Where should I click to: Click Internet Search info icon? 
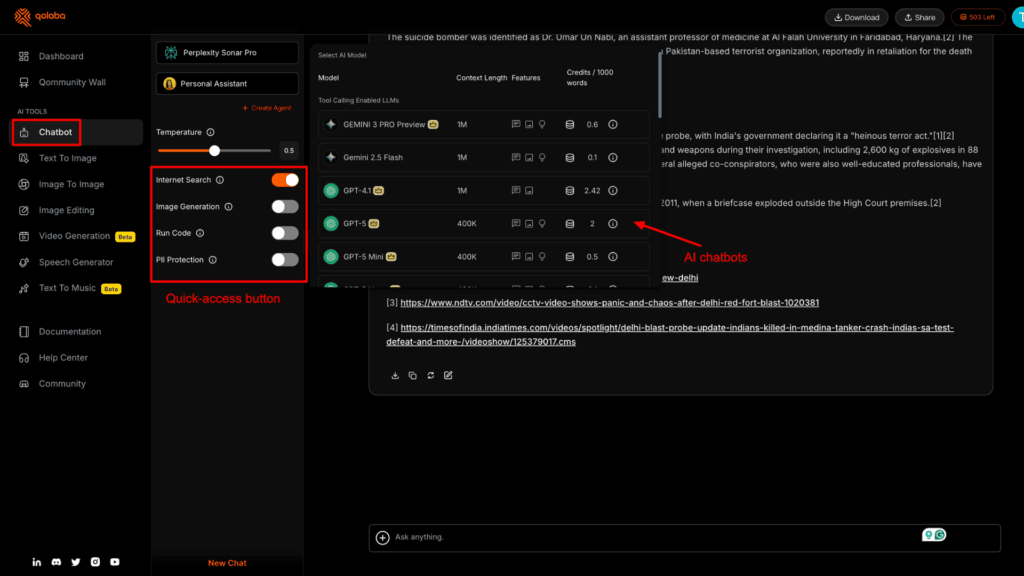point(220,180)
